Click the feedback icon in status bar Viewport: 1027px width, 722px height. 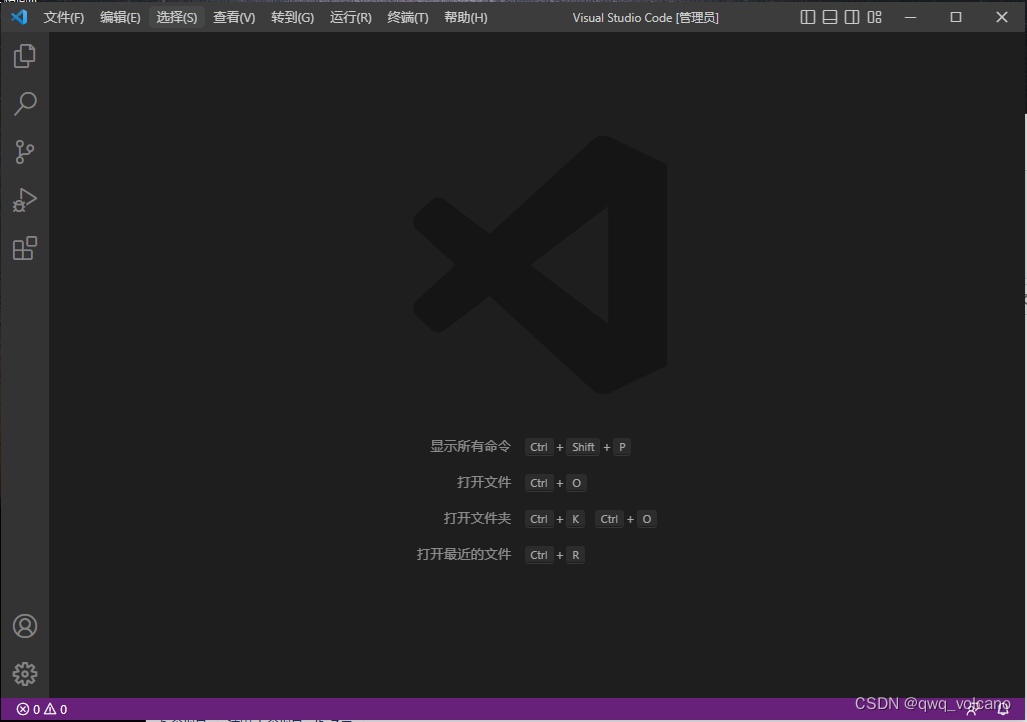pos(972,709)
